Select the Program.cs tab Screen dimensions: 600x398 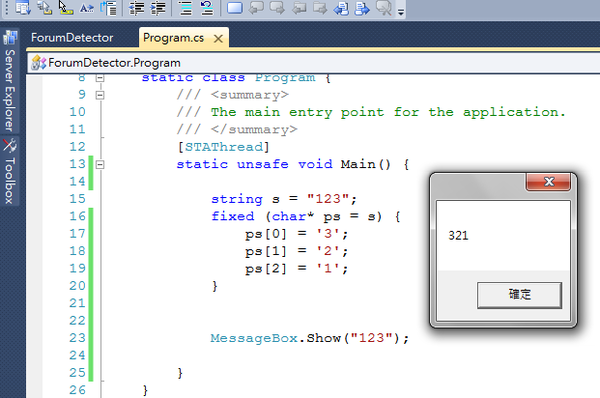[173, 38]
